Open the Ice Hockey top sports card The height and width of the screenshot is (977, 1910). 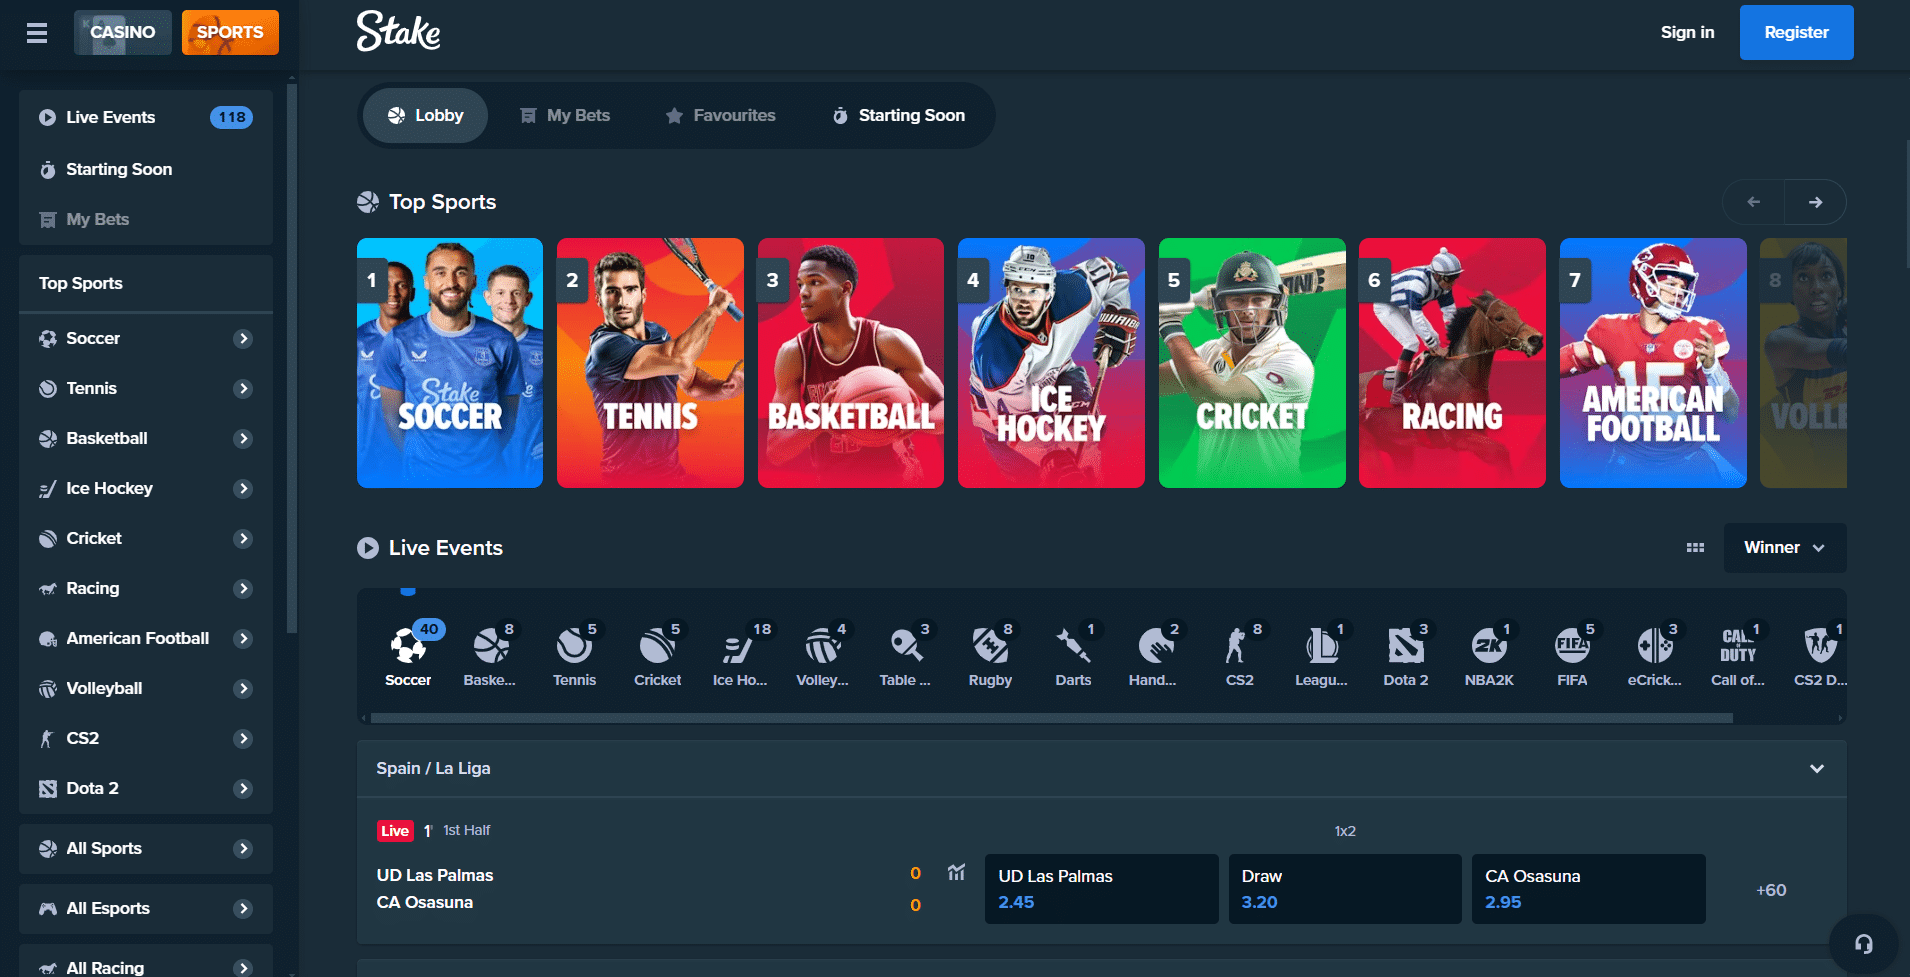coord(1051,363)
